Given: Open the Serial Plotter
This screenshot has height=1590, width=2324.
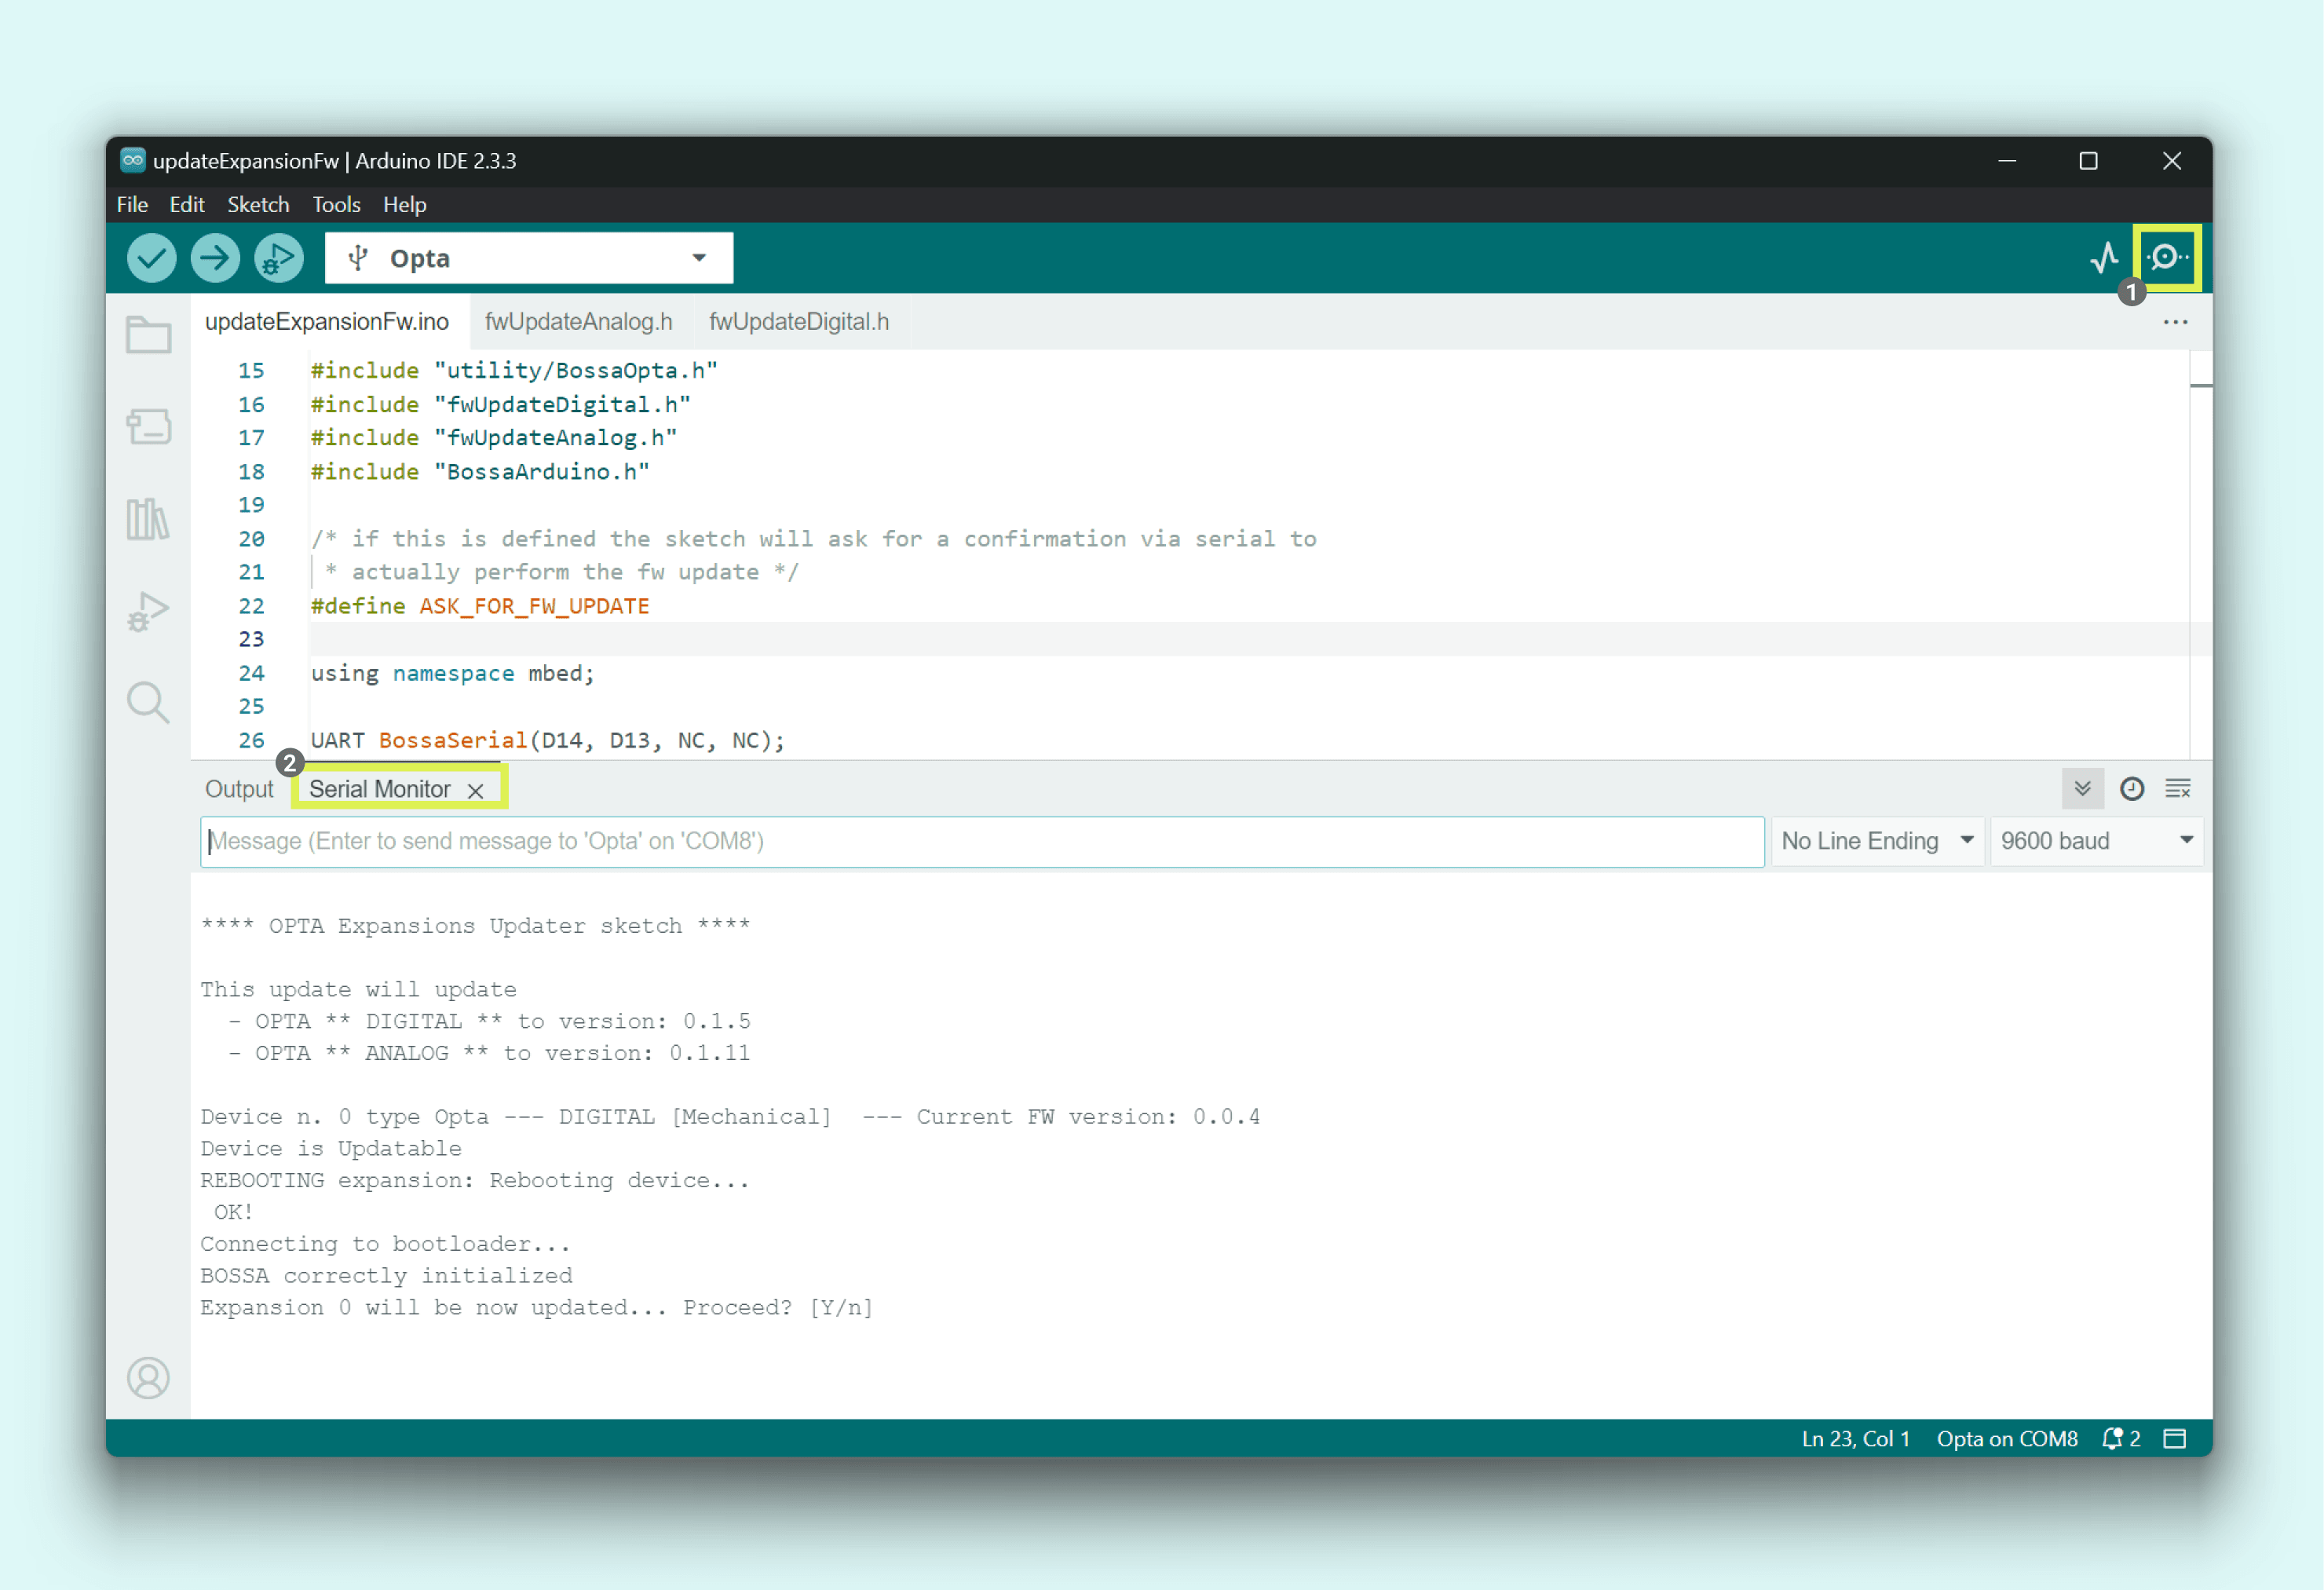Looking at the screenshot, I should point(2104,258).
